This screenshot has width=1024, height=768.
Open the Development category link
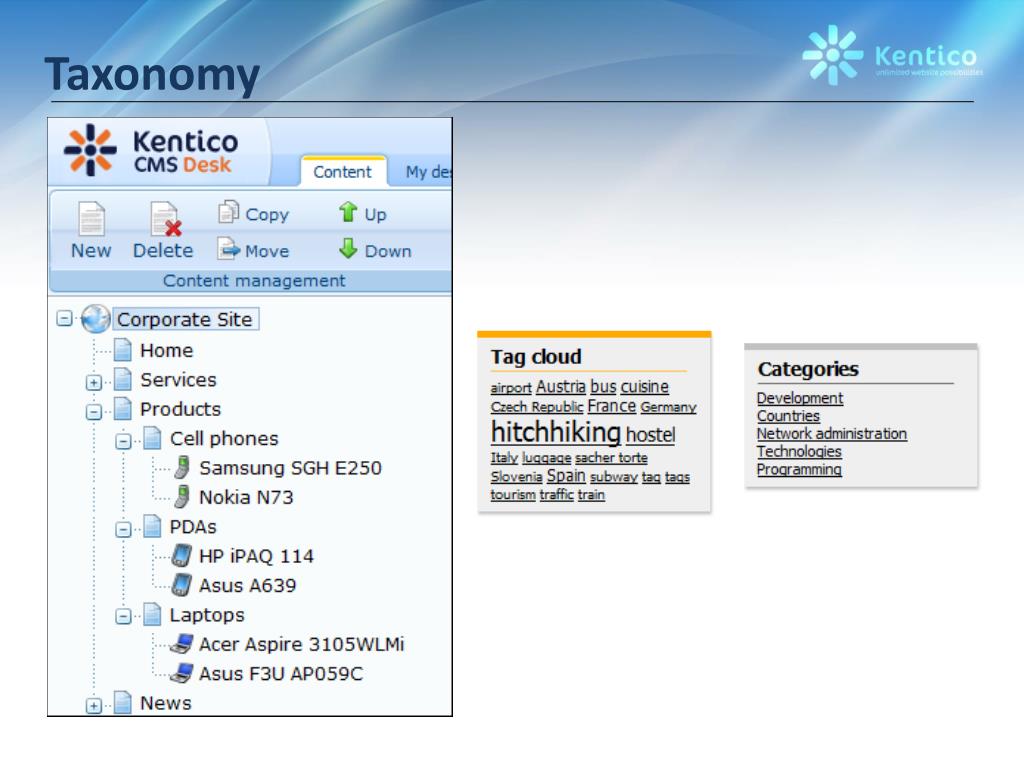pos(800,398)
